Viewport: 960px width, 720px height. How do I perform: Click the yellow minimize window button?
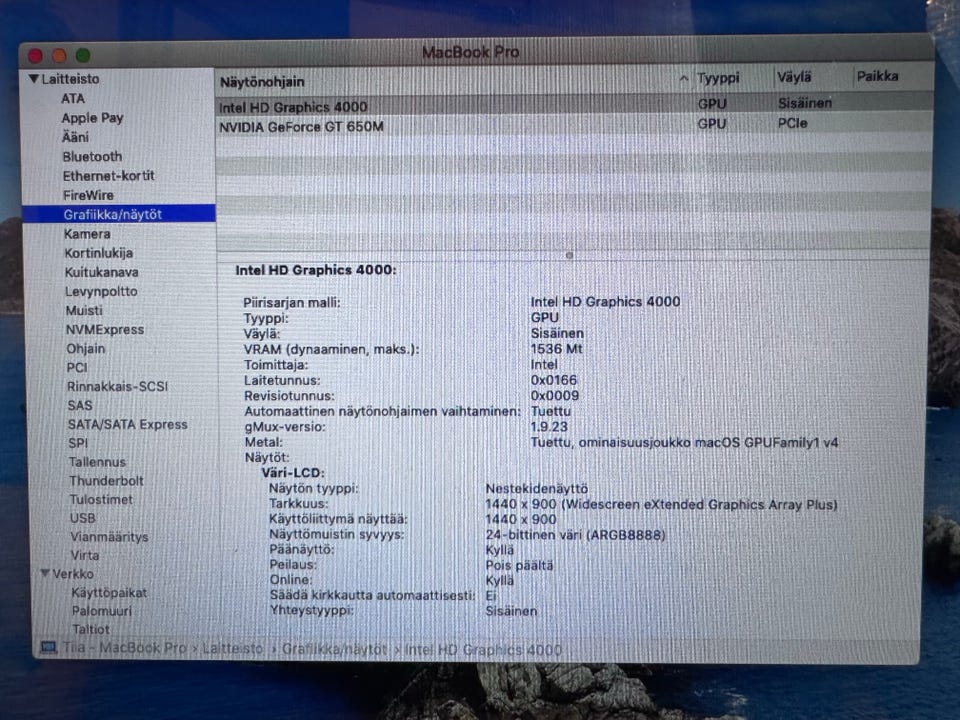[59, 56]
